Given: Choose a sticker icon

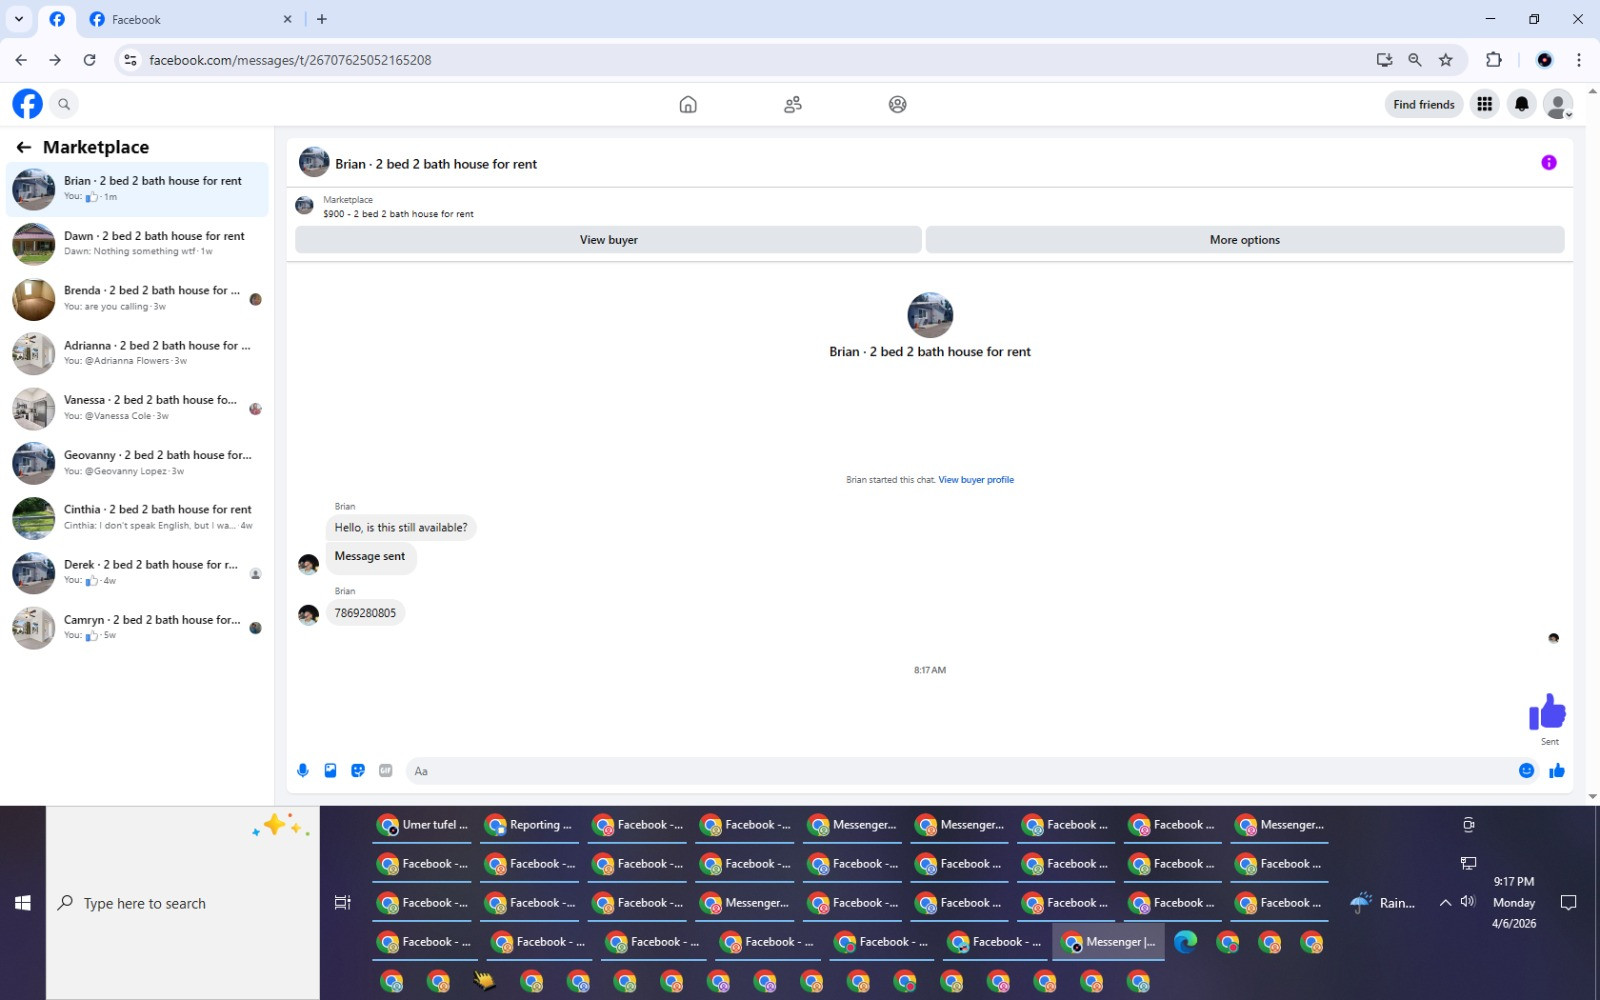Looking at the screenshot, I should point(358,771).
